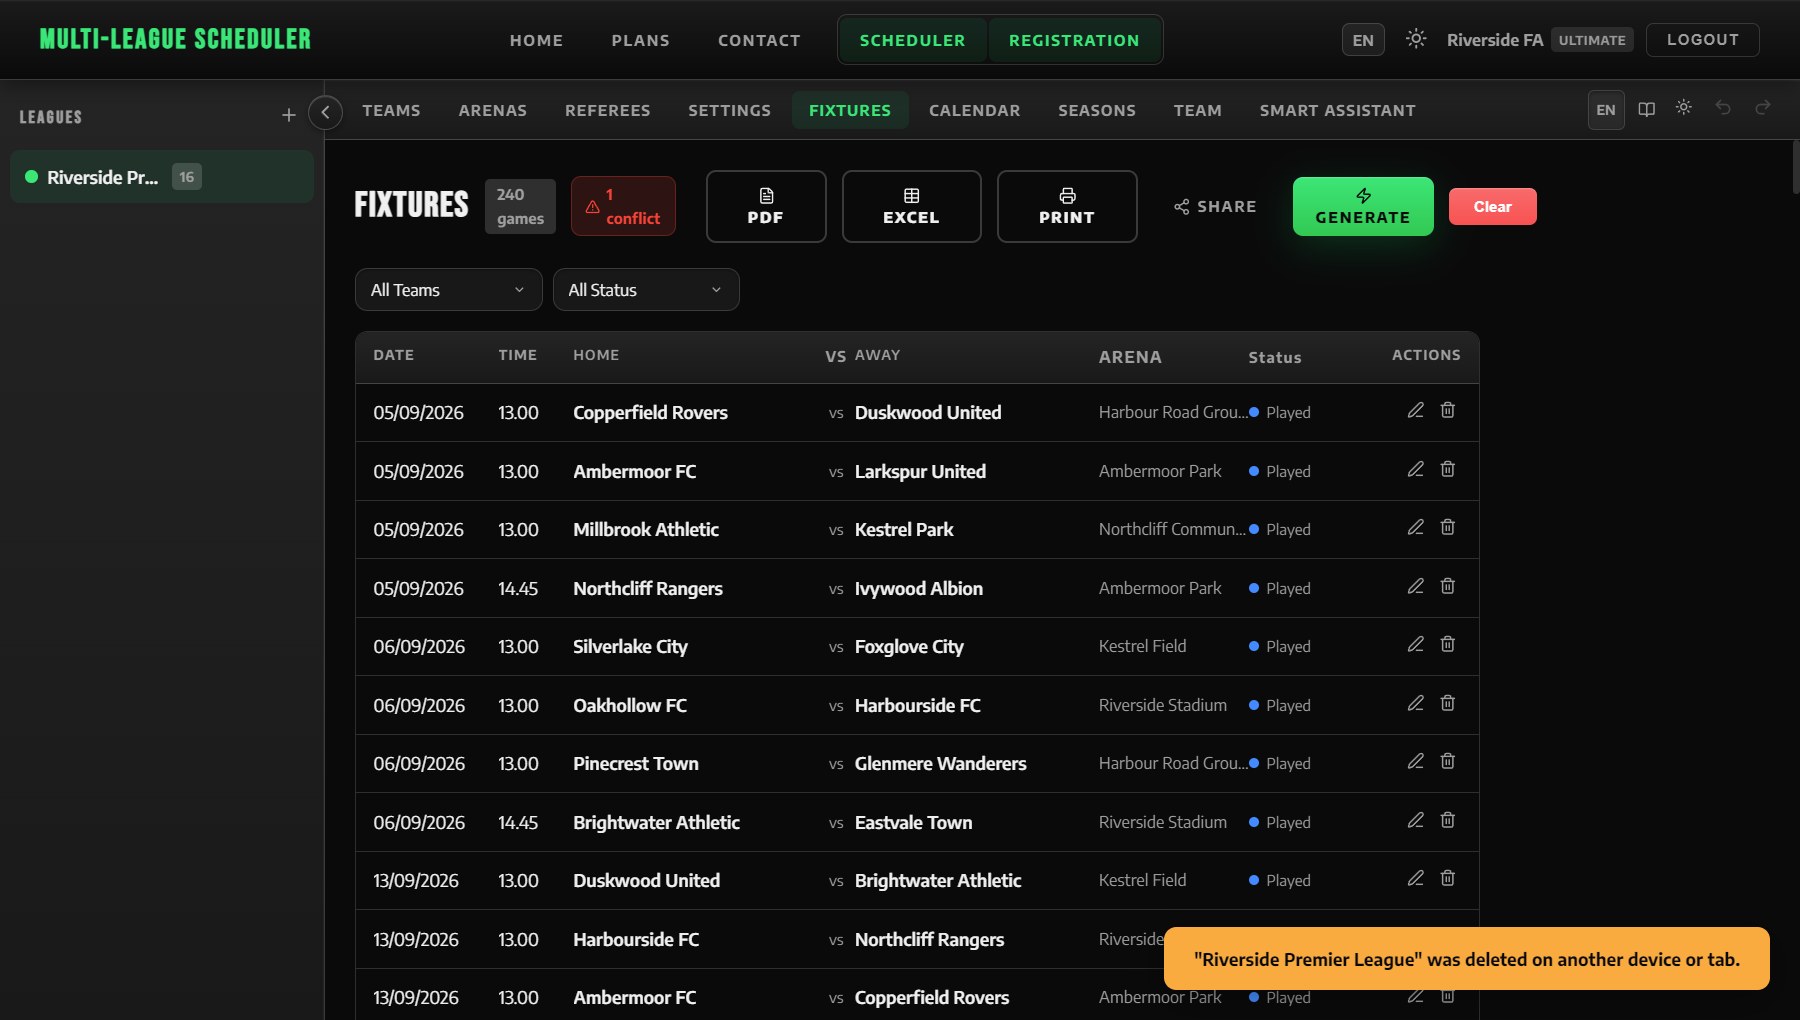Toggle the light theme sun icon in header
Screen dimensions: 1800x1020
click(1416, 39)
